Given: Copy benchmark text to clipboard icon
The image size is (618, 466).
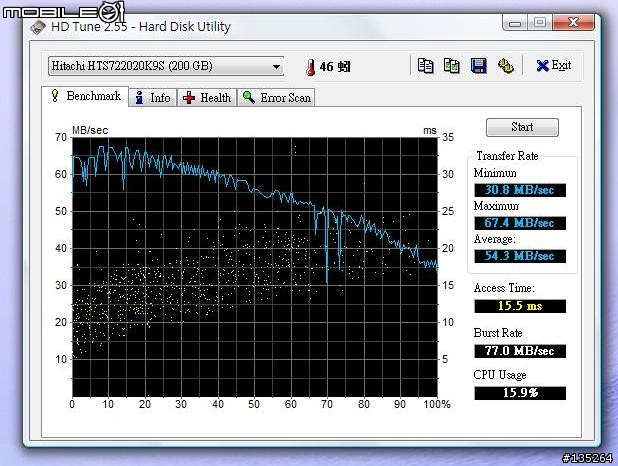Looking at the screenshot, I should point(425,66).
